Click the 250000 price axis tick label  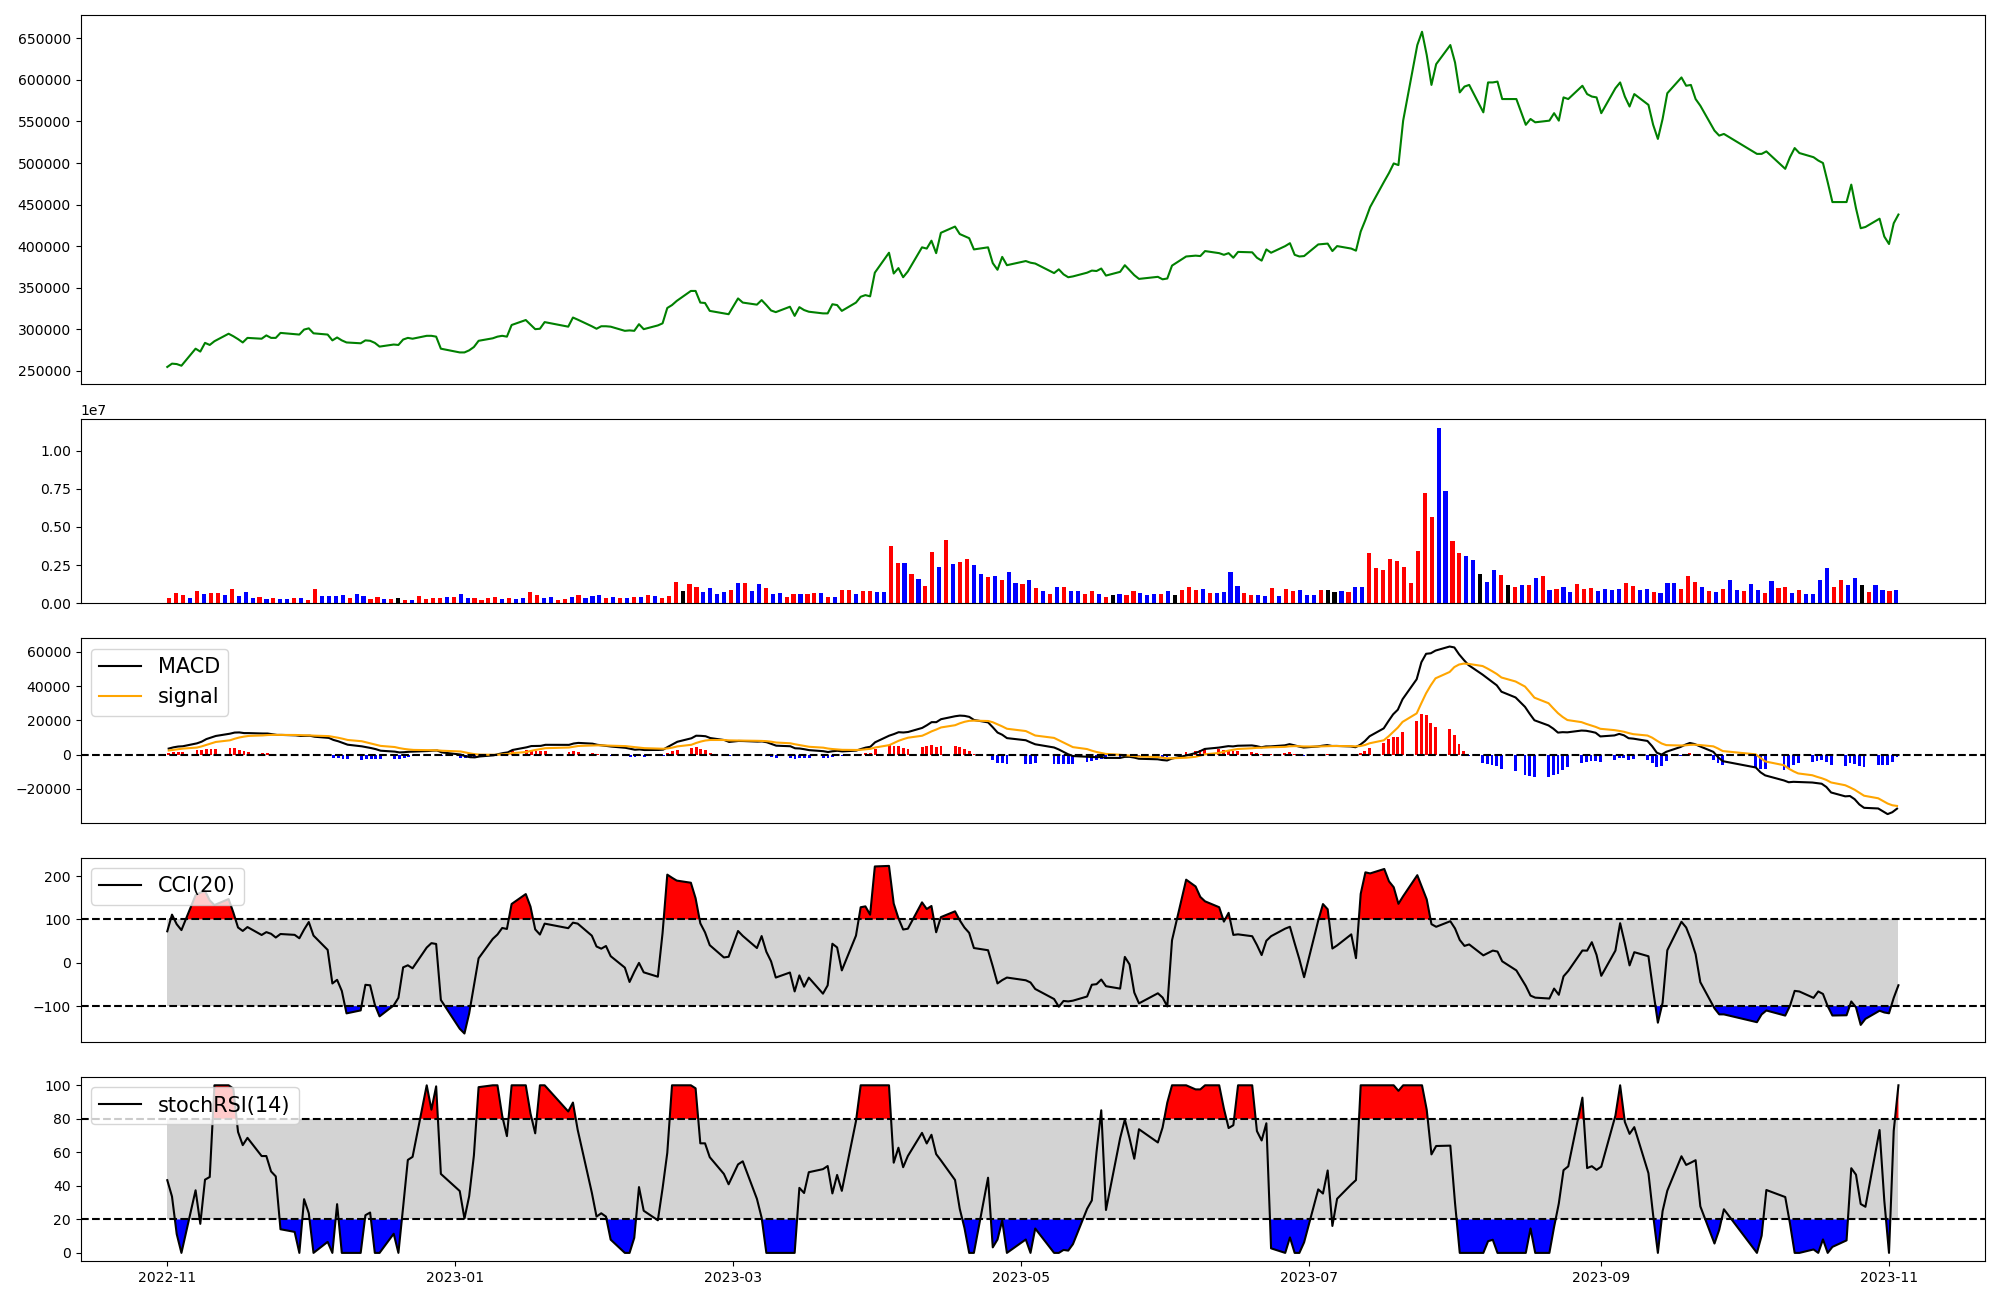pos(44,372)
